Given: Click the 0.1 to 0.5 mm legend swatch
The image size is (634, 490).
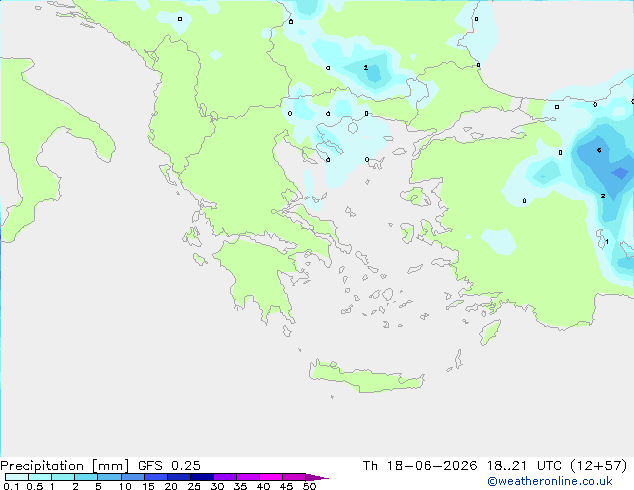Looking at the screenshot, I should [17, 477].
